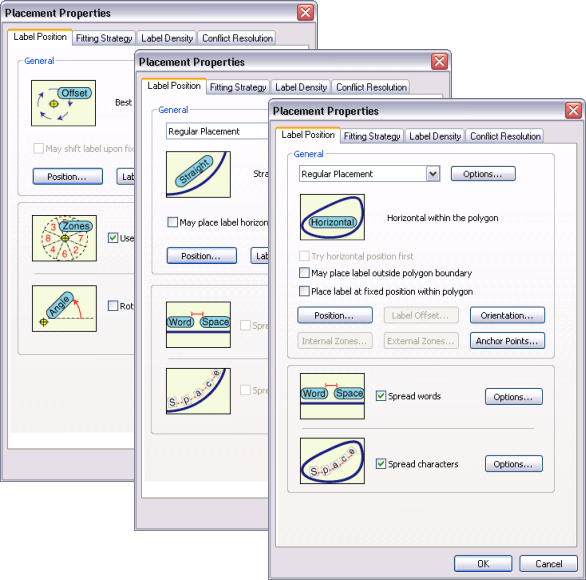This screenshot has width=586, height=580.
Task: Click OK button in front window
Action: [x=483, y=564]
